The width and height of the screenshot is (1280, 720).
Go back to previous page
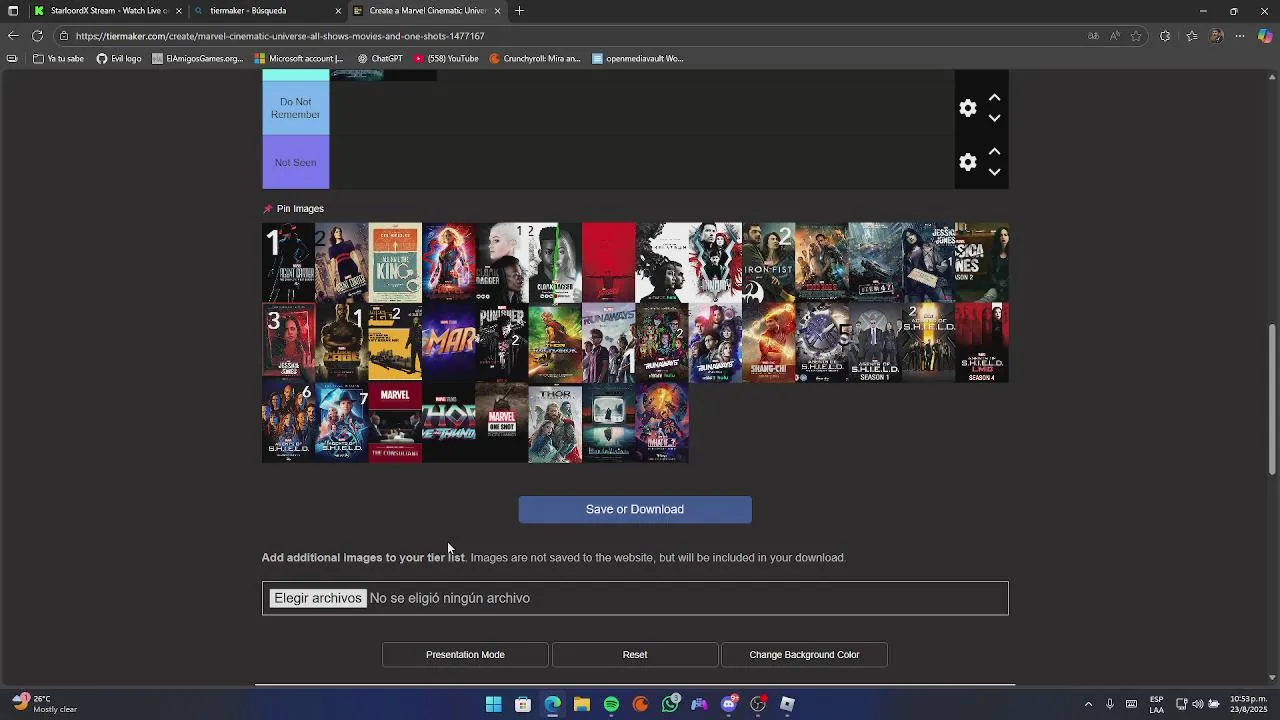[12, 36]
